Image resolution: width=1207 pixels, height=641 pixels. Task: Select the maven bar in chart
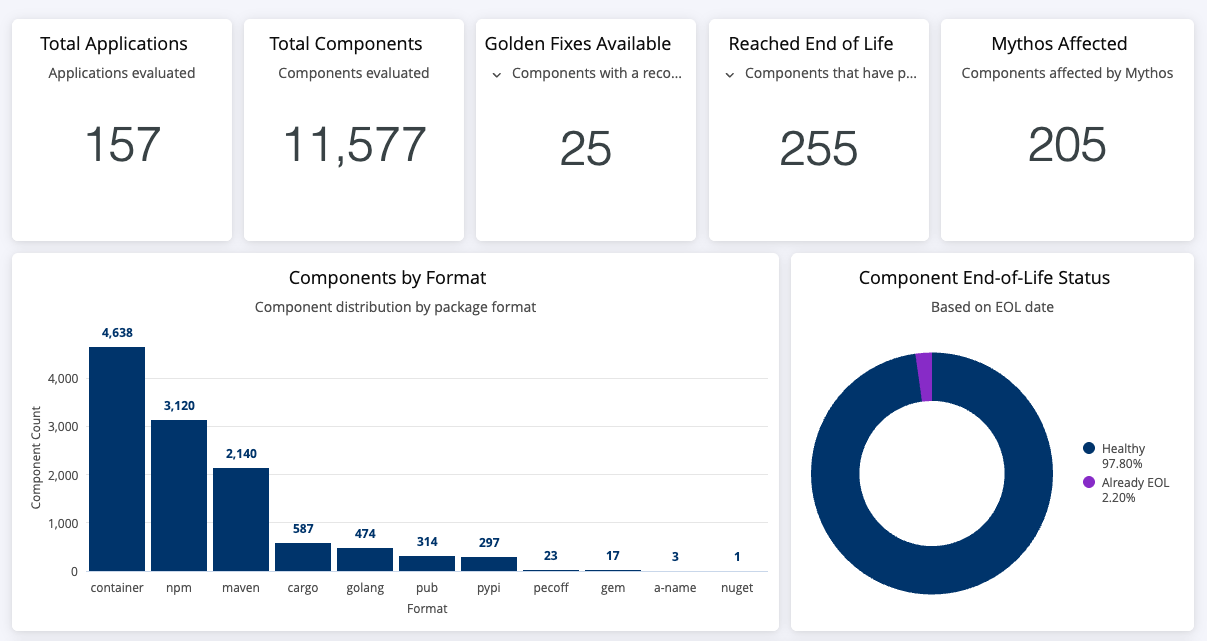[241, 519]
